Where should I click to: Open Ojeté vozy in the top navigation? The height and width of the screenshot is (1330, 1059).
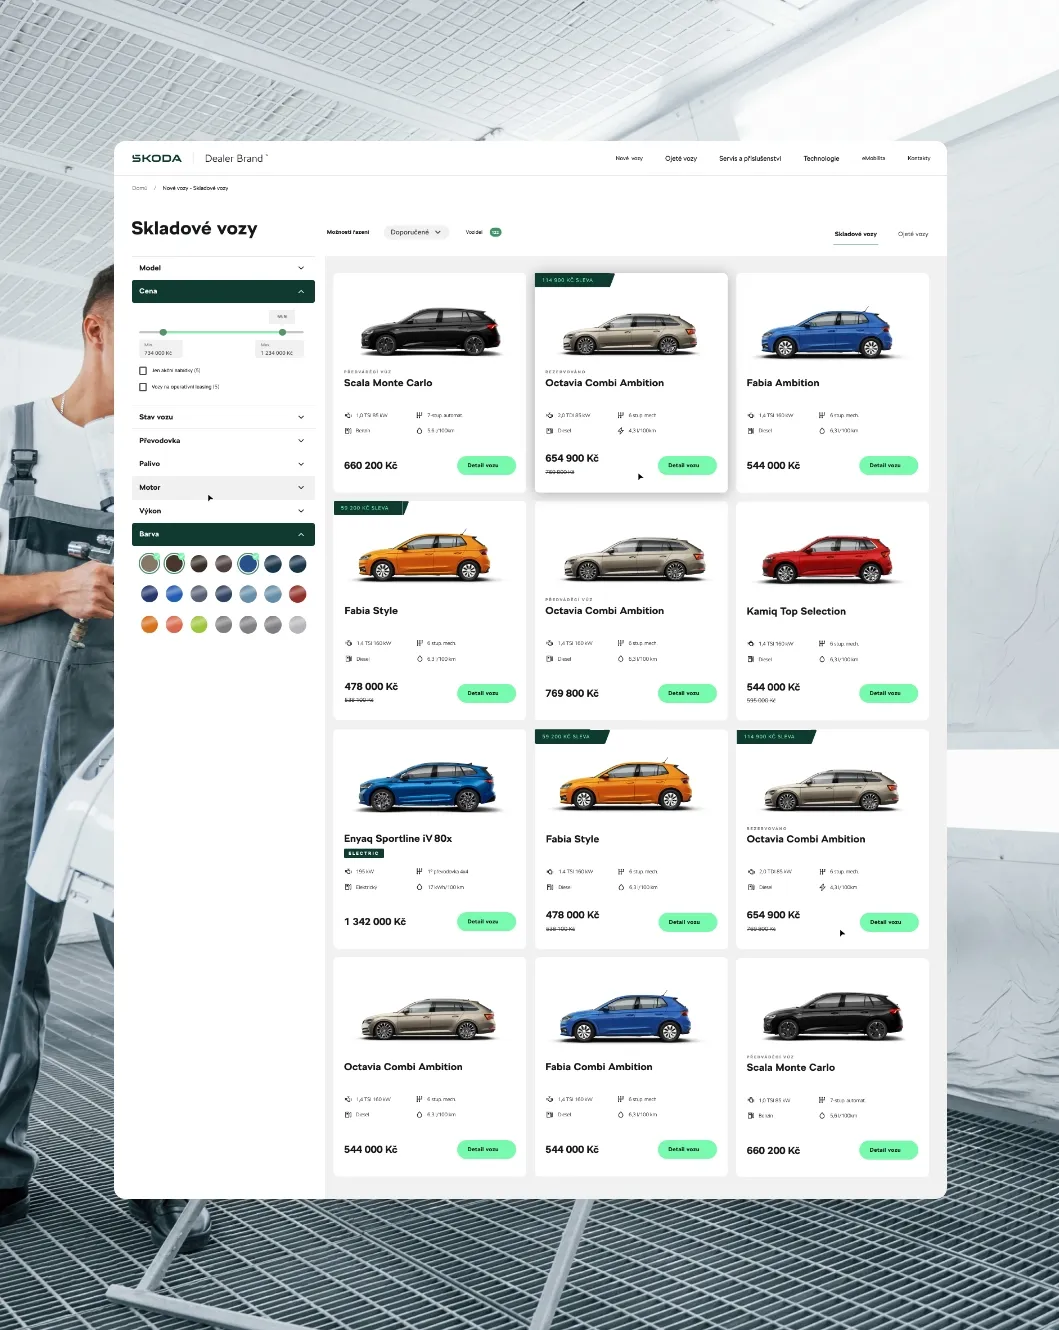point(681,158)
